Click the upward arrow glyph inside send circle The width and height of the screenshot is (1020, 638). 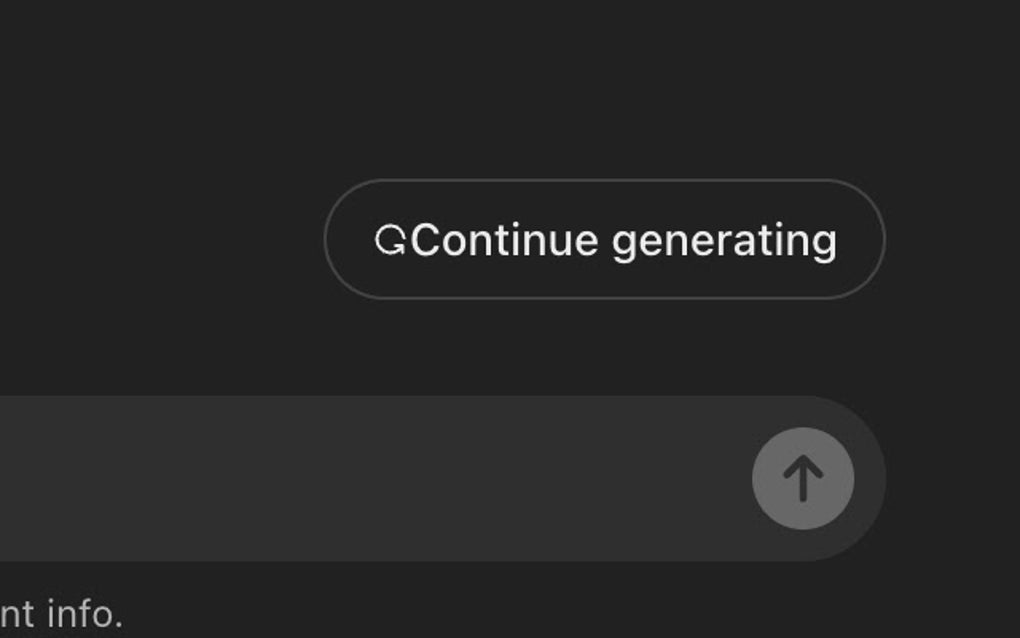[x=803, y=478]
